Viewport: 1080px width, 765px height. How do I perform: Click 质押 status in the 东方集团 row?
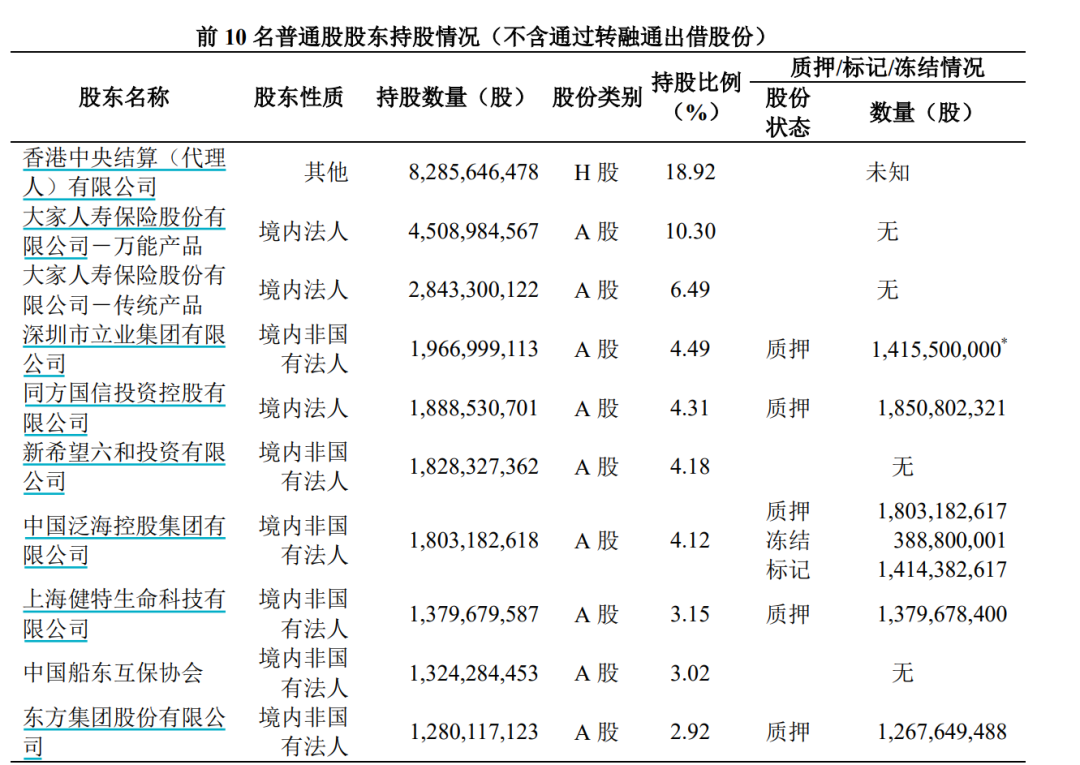tap(787, 732)
